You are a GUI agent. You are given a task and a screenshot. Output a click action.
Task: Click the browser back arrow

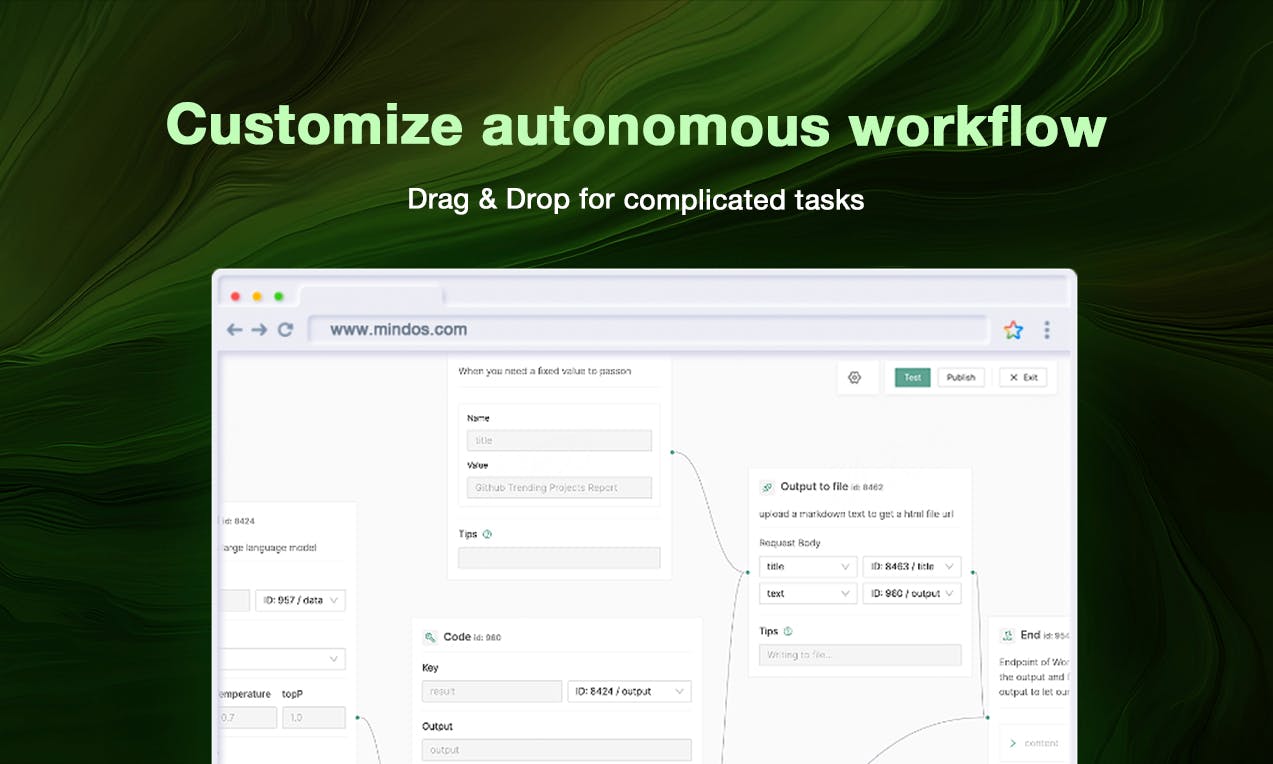pos(235,329)
